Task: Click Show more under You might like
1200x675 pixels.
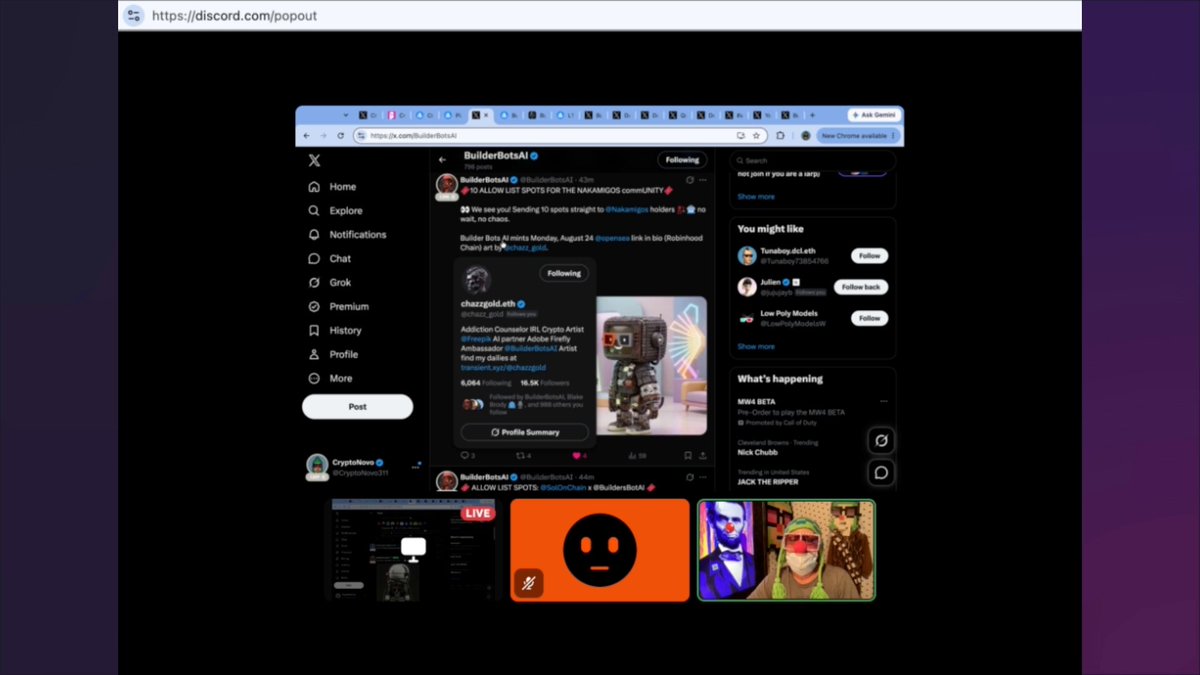Action: (756, 347)
